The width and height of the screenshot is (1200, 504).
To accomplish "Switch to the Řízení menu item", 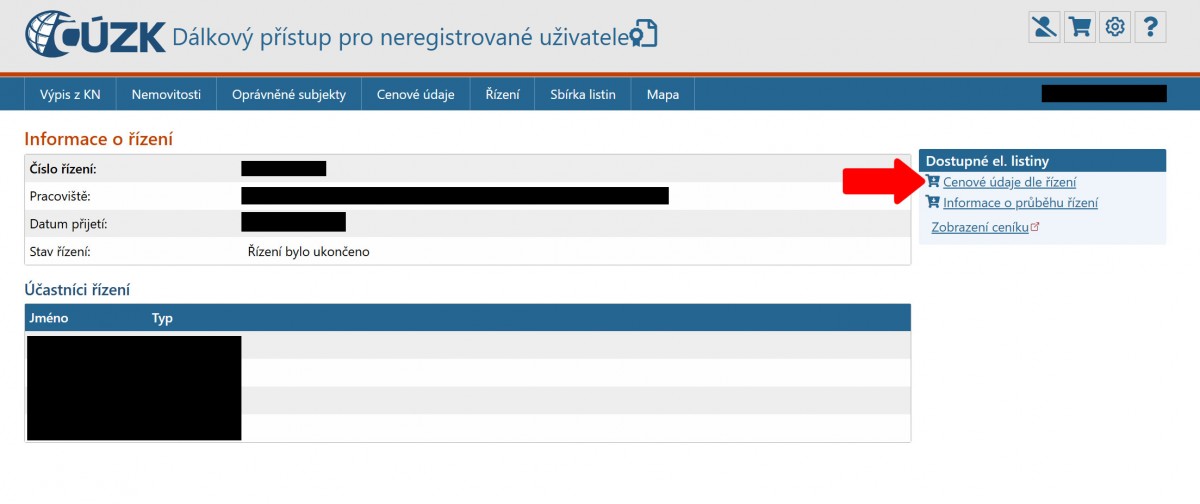I will coord(502,95).
